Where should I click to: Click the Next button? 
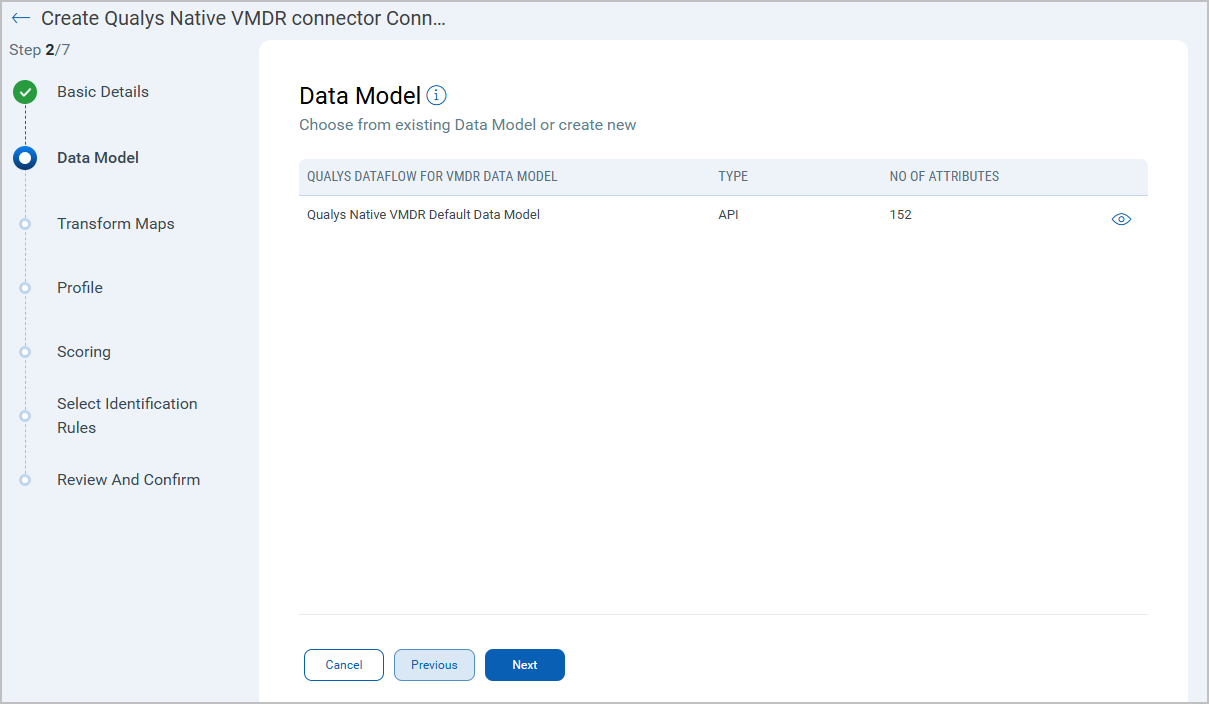coord(525,665)
